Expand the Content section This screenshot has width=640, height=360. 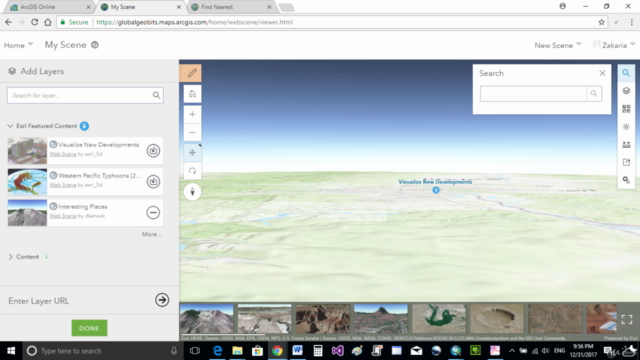pyautogui.click(x=11, y=257)
